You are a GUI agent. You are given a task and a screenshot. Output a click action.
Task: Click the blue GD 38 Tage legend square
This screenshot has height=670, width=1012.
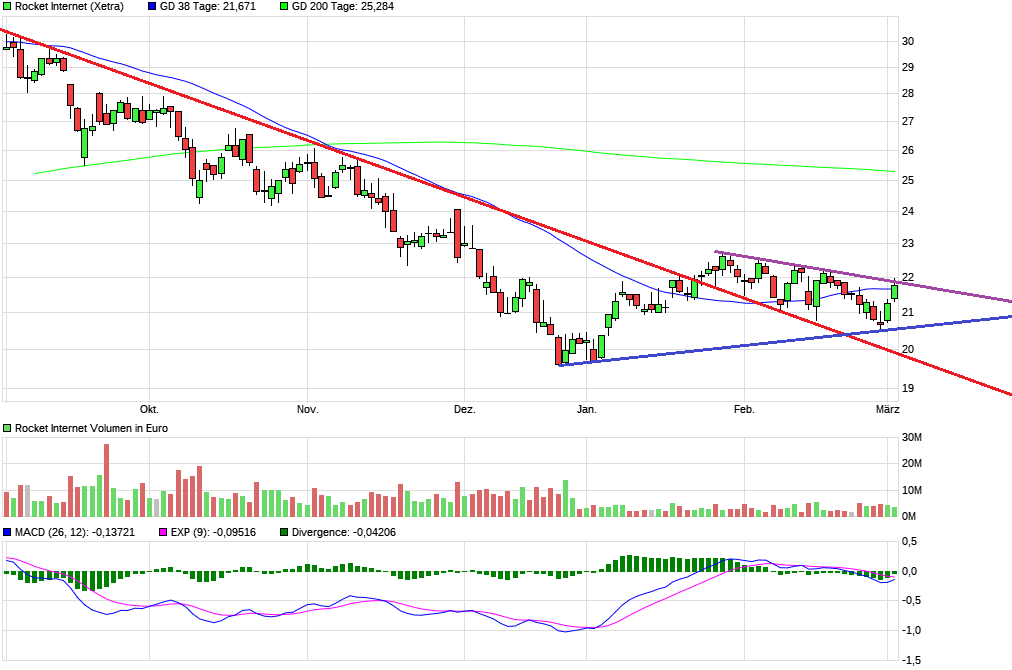tap(150, 7)
